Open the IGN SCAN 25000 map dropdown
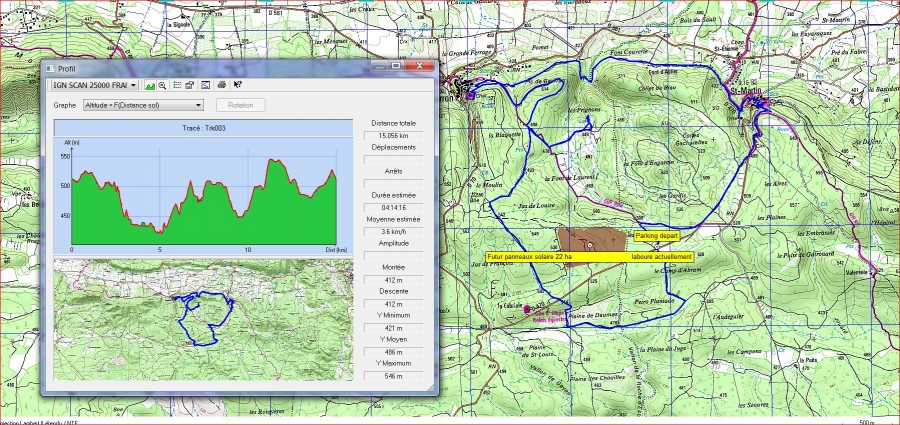Screen dimensions: 900x425 [95, 85]
